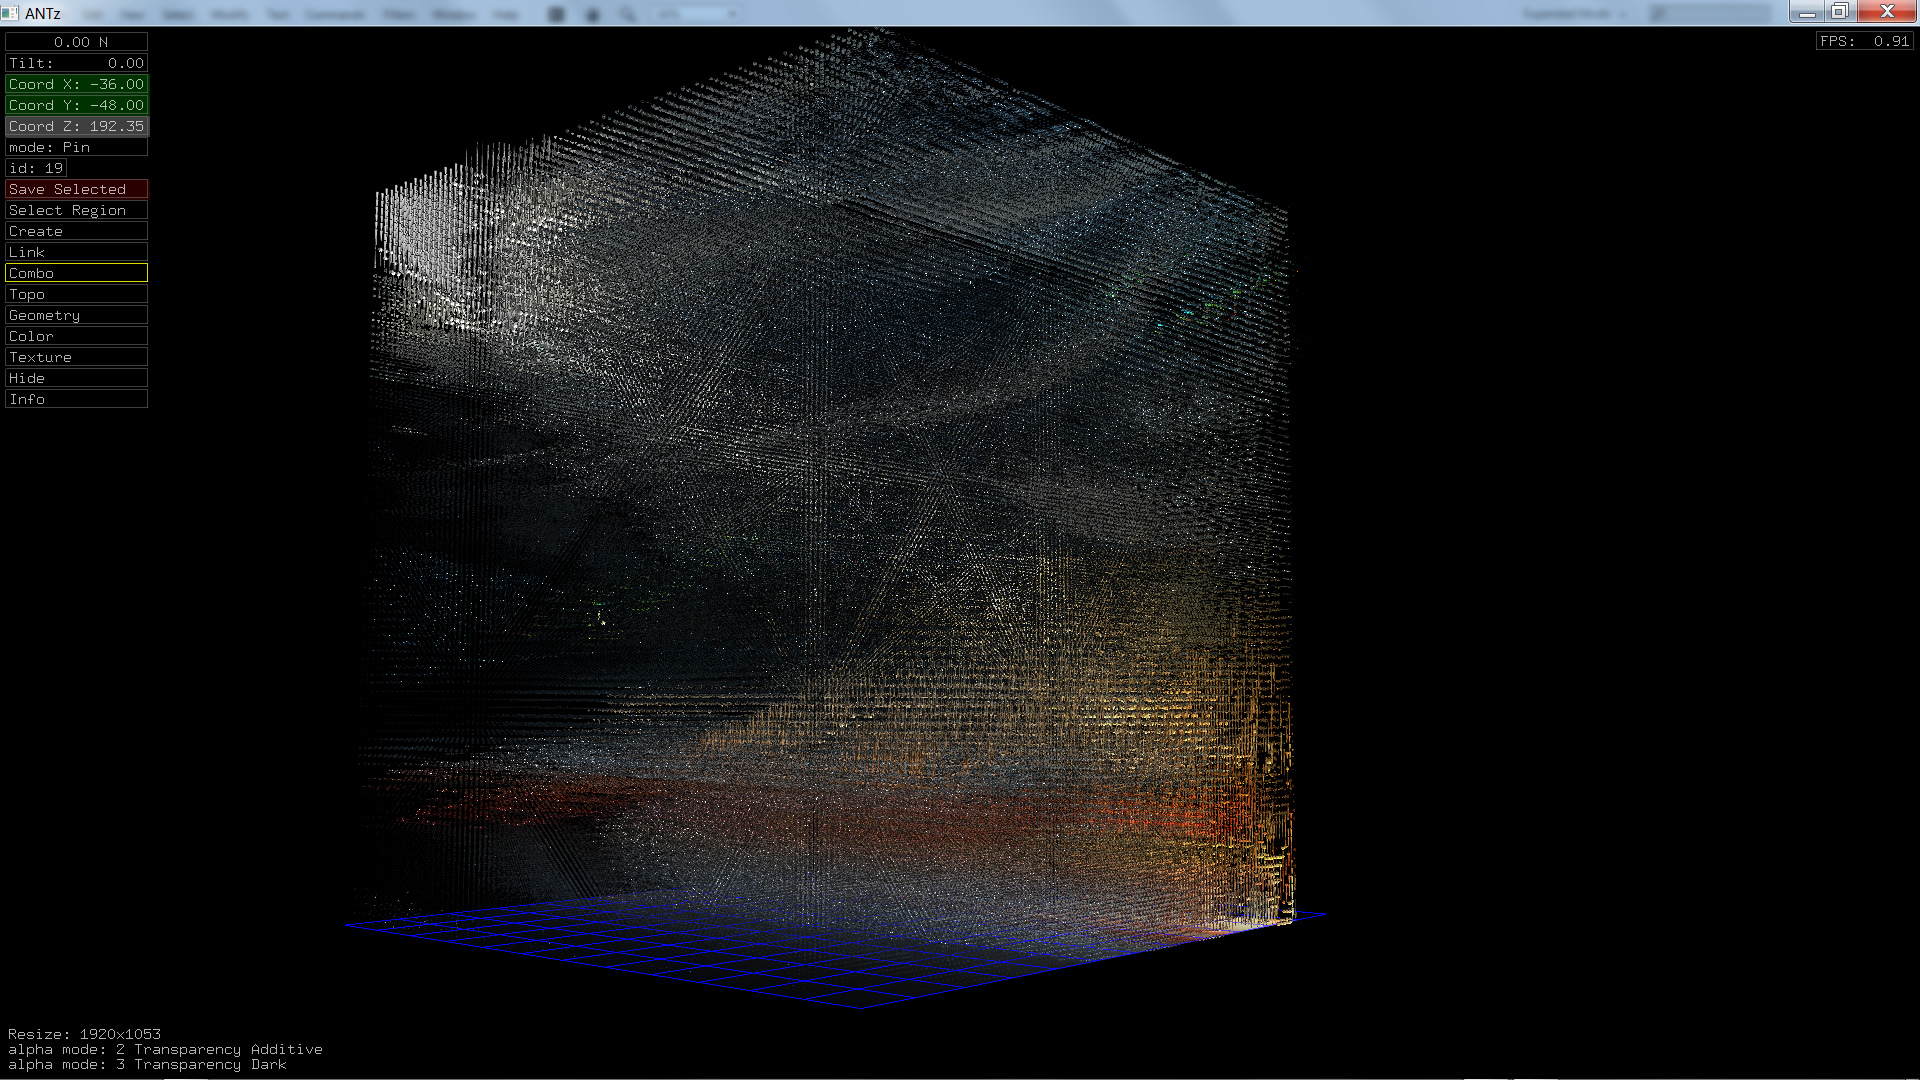Click the ANTz application icon in title bar

point(10,13)
